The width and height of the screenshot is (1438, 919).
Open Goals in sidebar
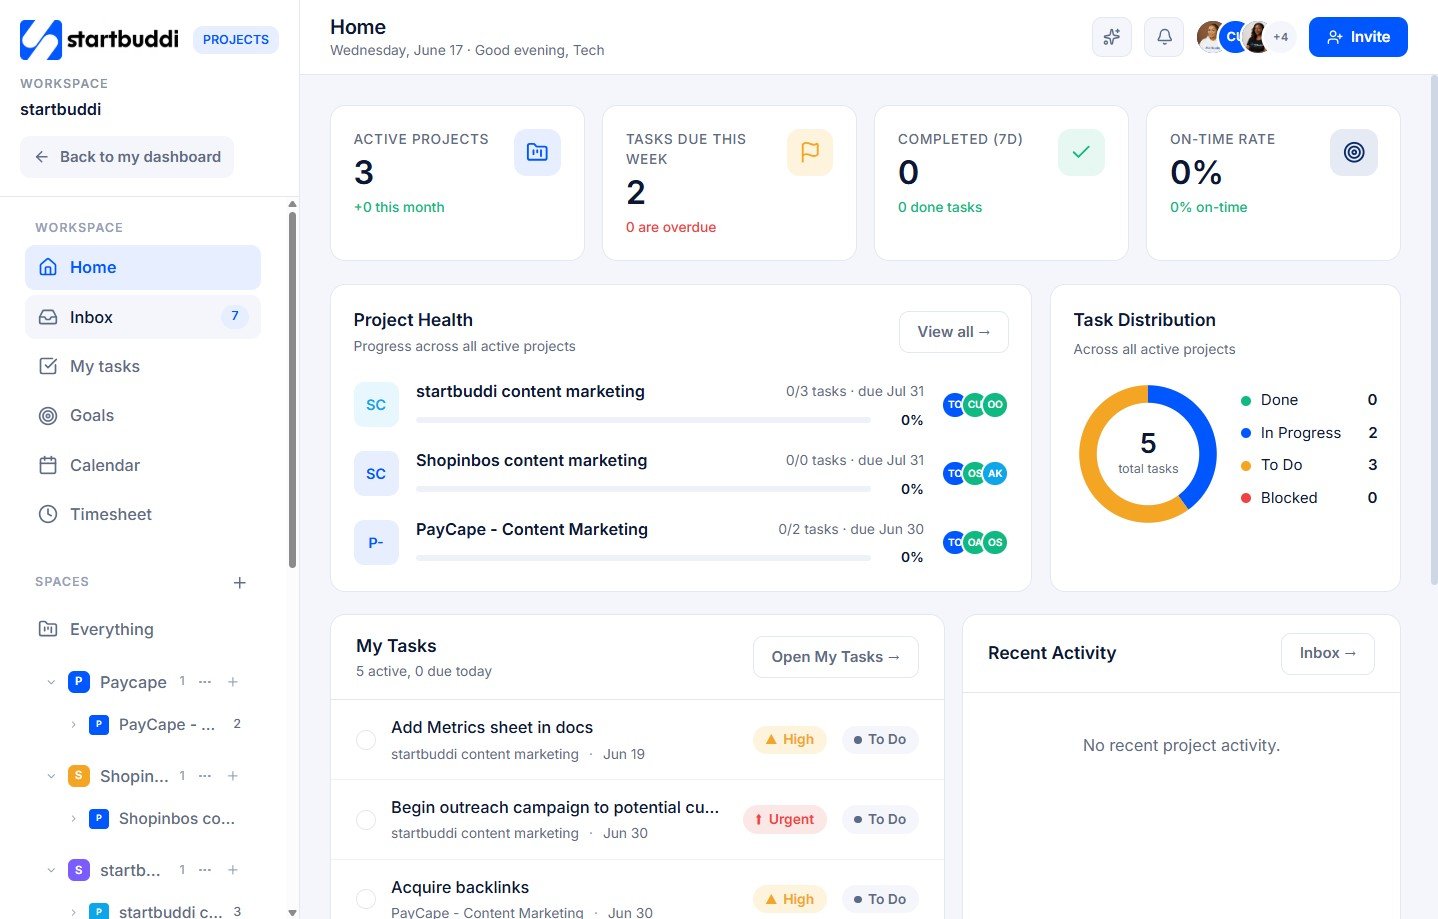(143, 415)
